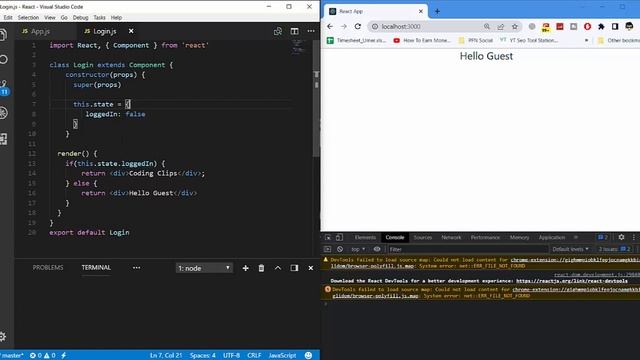The height and width of the screenshot is (360, 640).
Task: Toggle DevTools inspect element picker
Action: (328, 238)
